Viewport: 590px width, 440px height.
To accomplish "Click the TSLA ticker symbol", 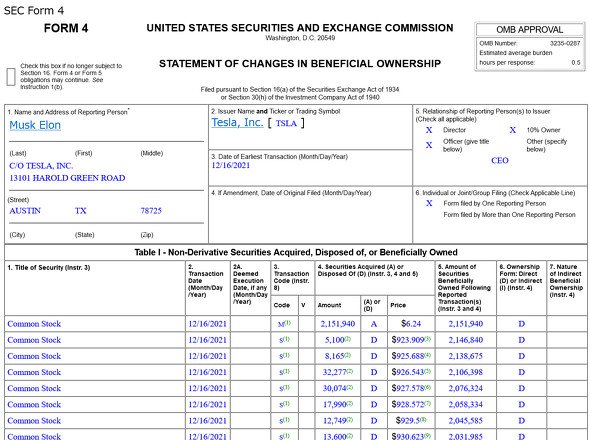I will (x=286, y=123).
